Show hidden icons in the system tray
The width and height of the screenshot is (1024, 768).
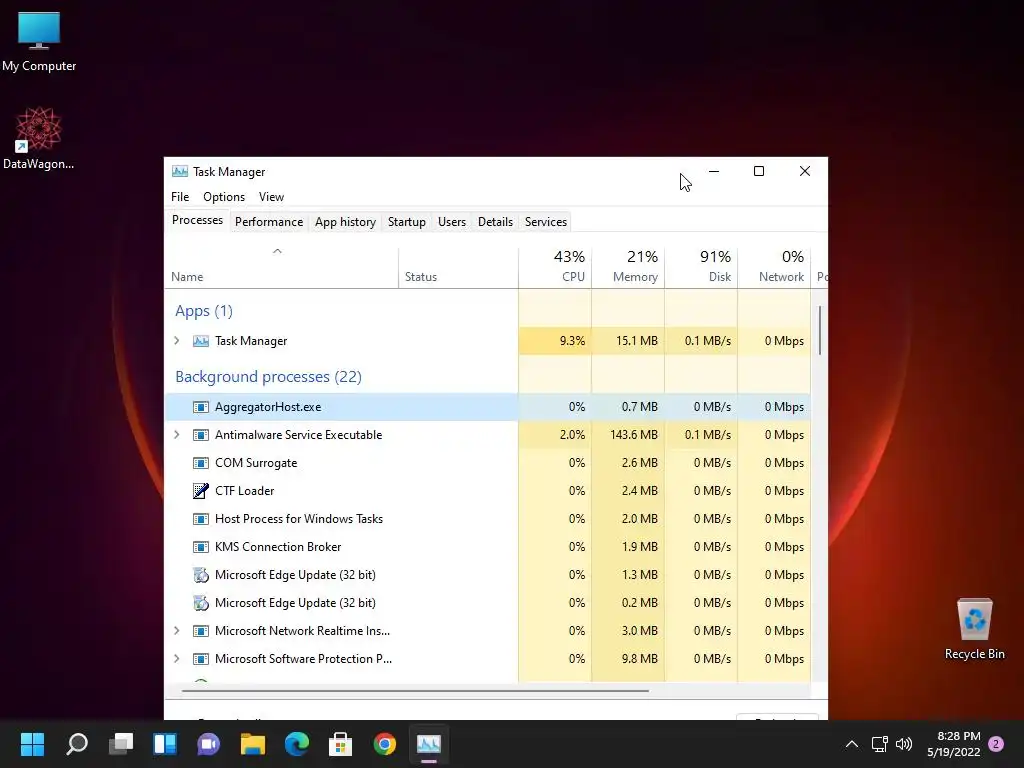point(852,744)
